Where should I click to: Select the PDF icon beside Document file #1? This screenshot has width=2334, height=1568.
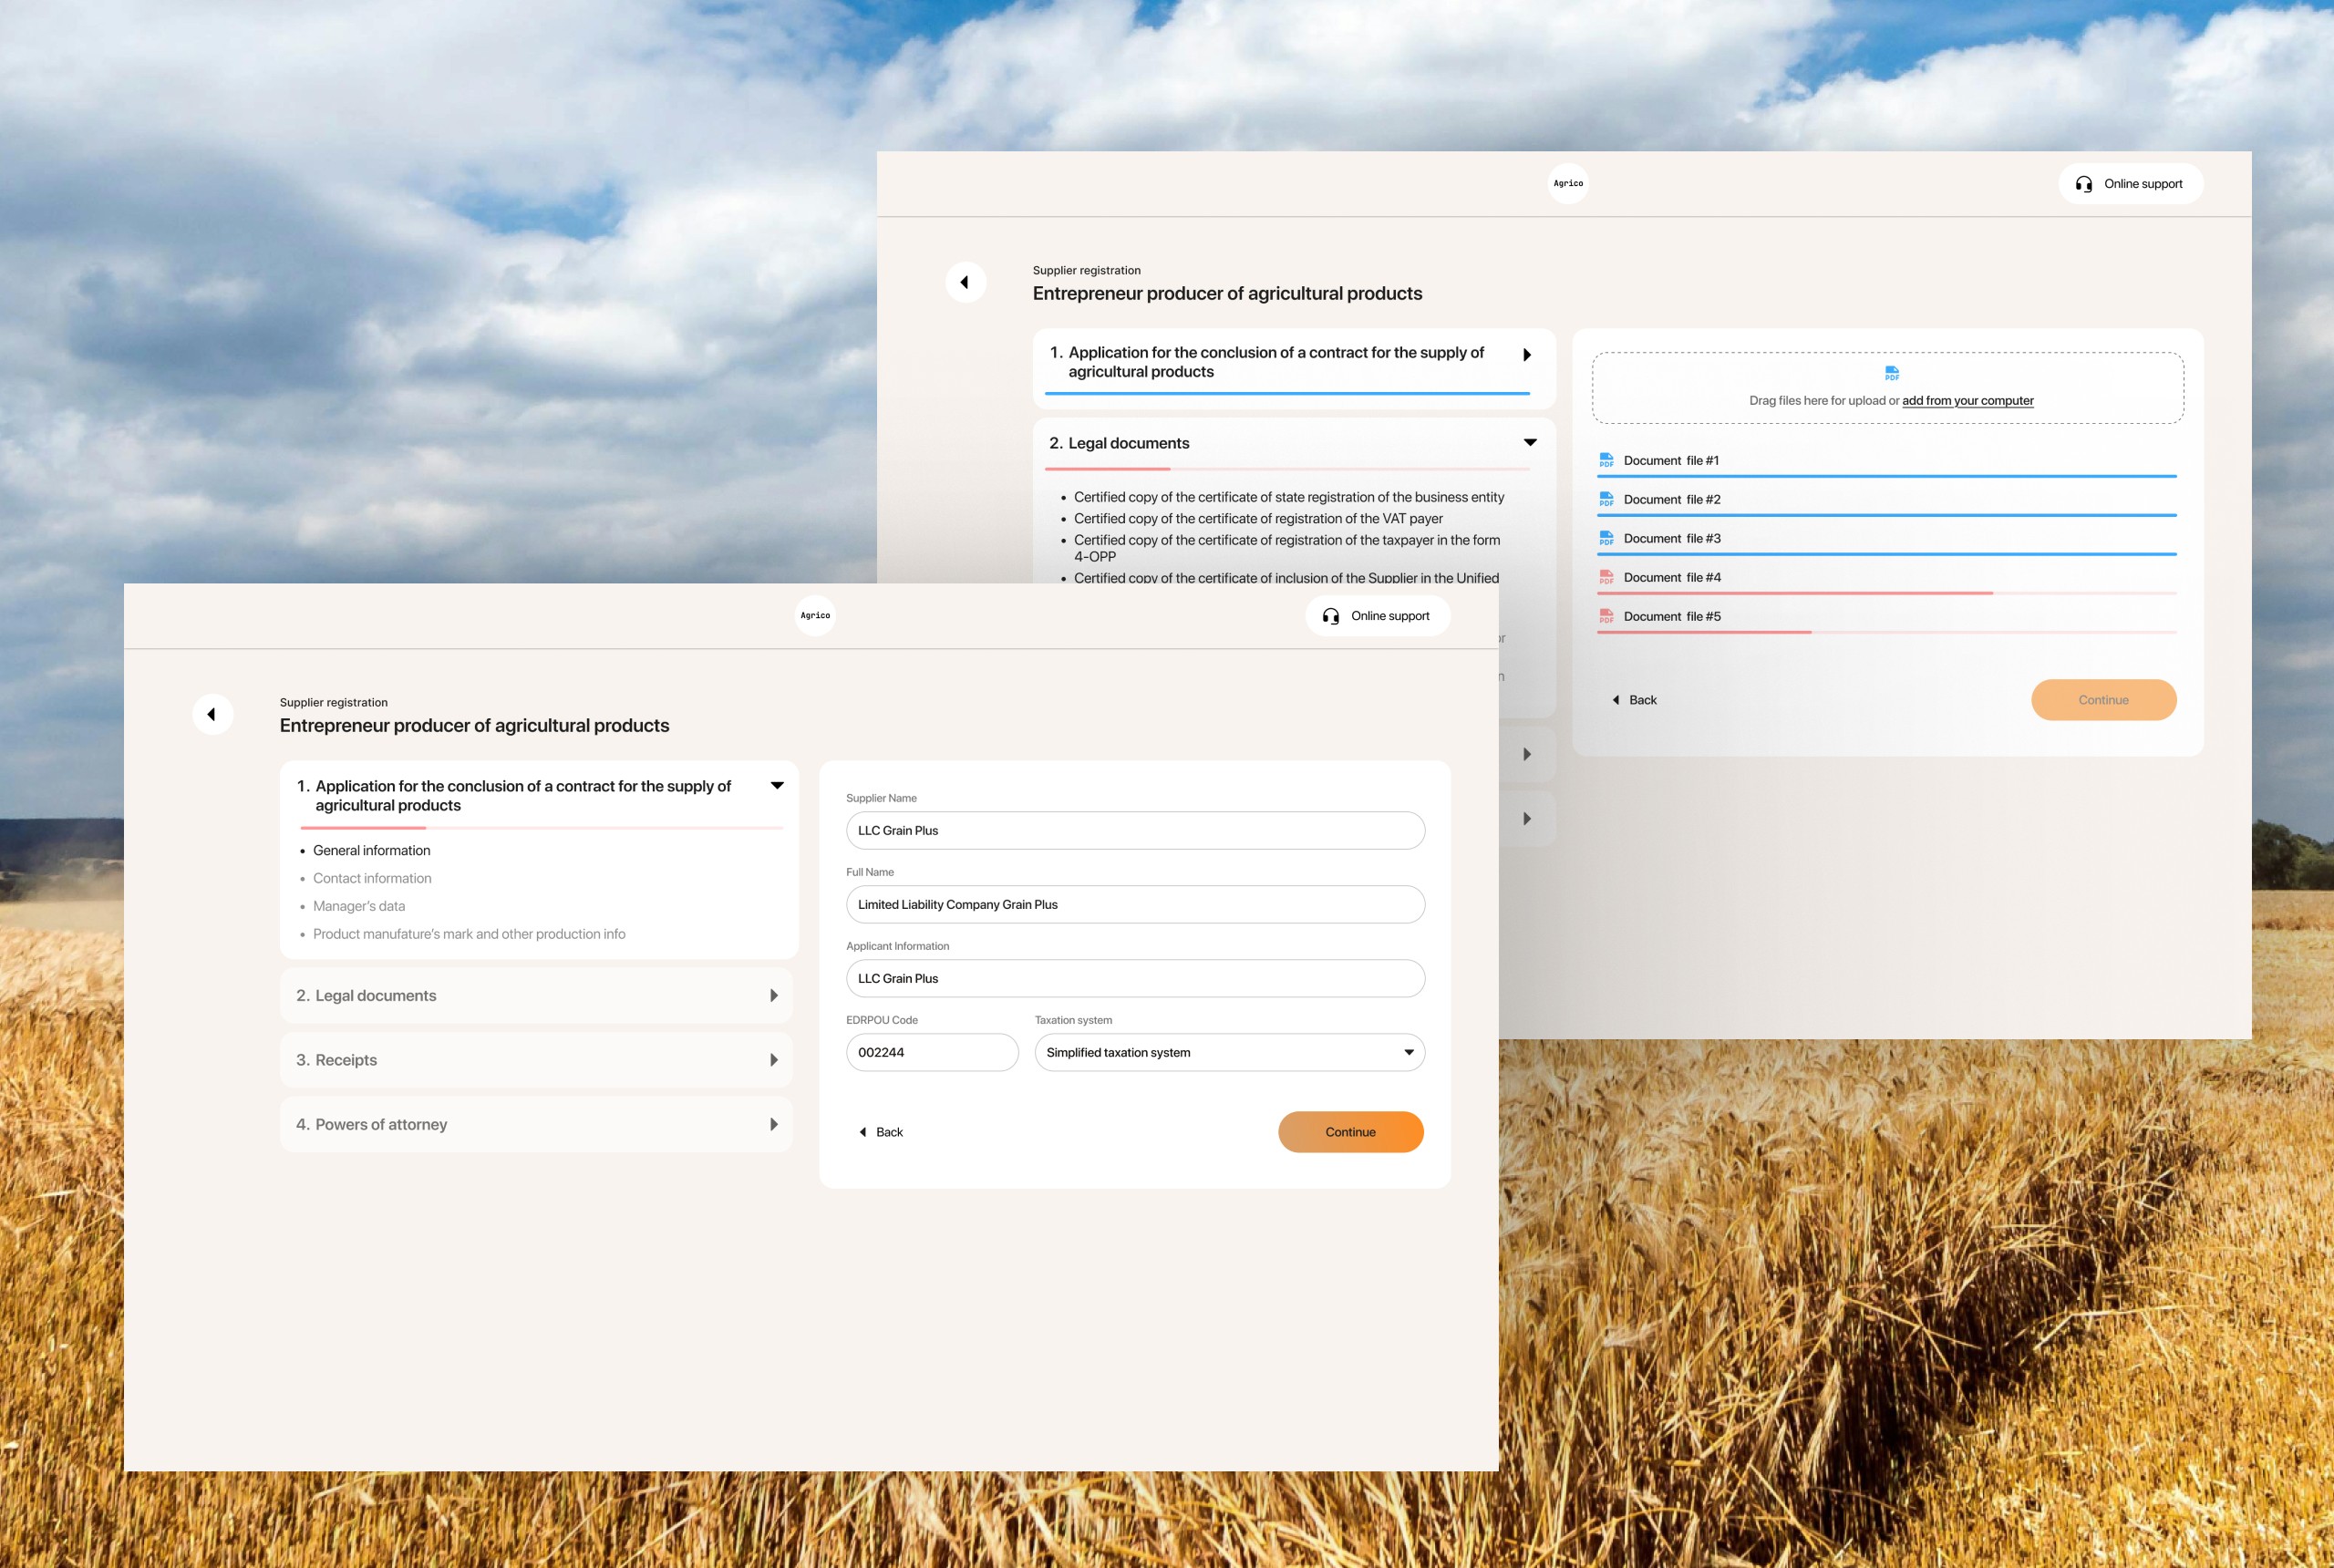[1607, 460]
